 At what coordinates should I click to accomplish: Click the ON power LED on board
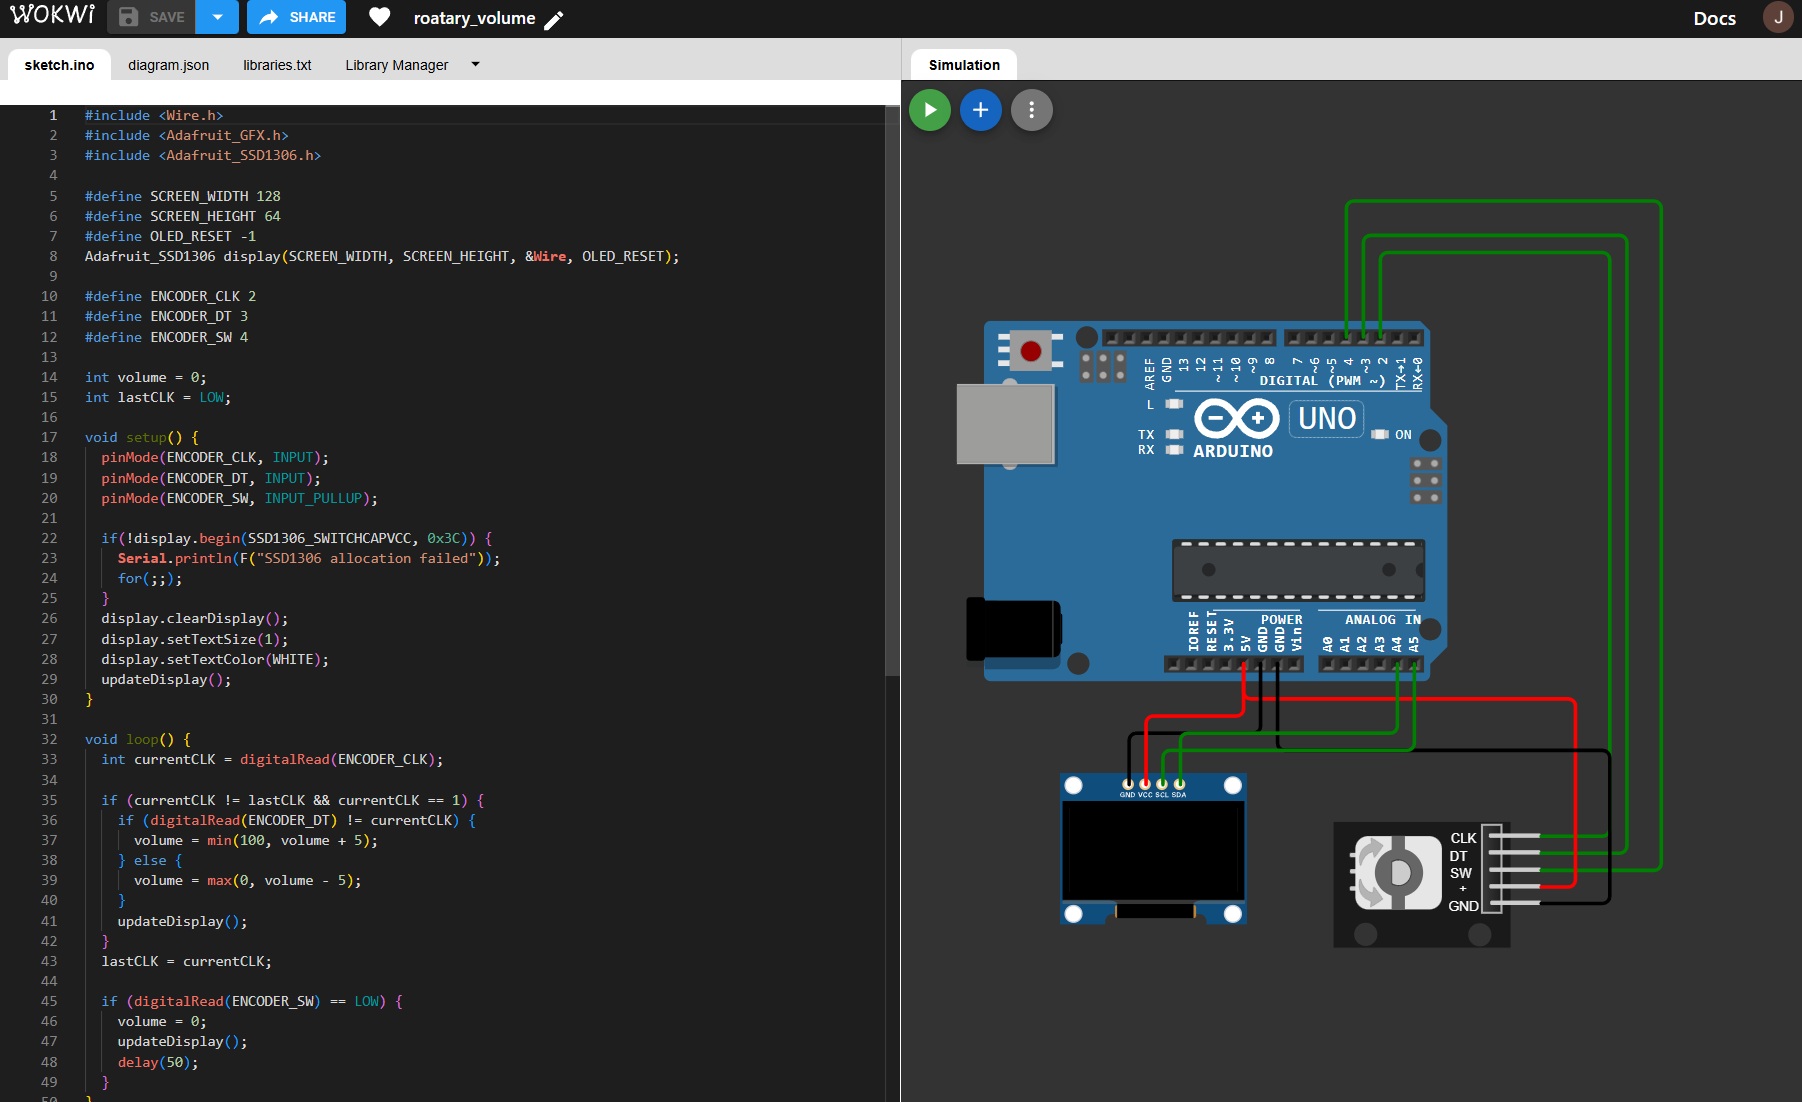pos(1380,434)
